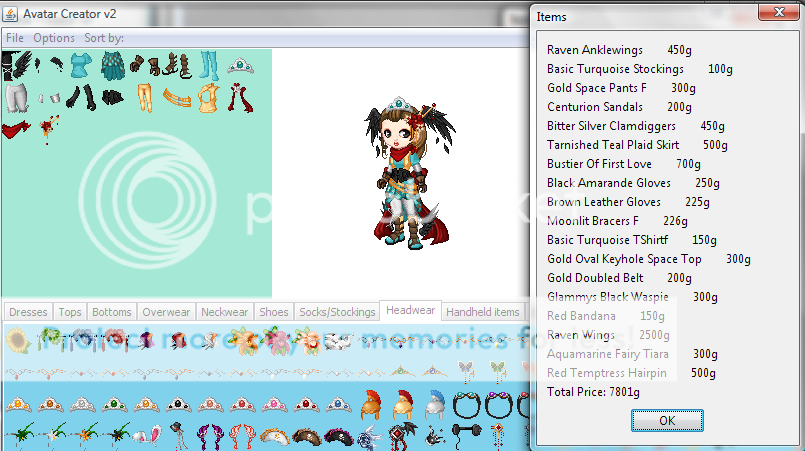Open the Sort by menu
805x451 pixels.
click(x=104, y=38)
